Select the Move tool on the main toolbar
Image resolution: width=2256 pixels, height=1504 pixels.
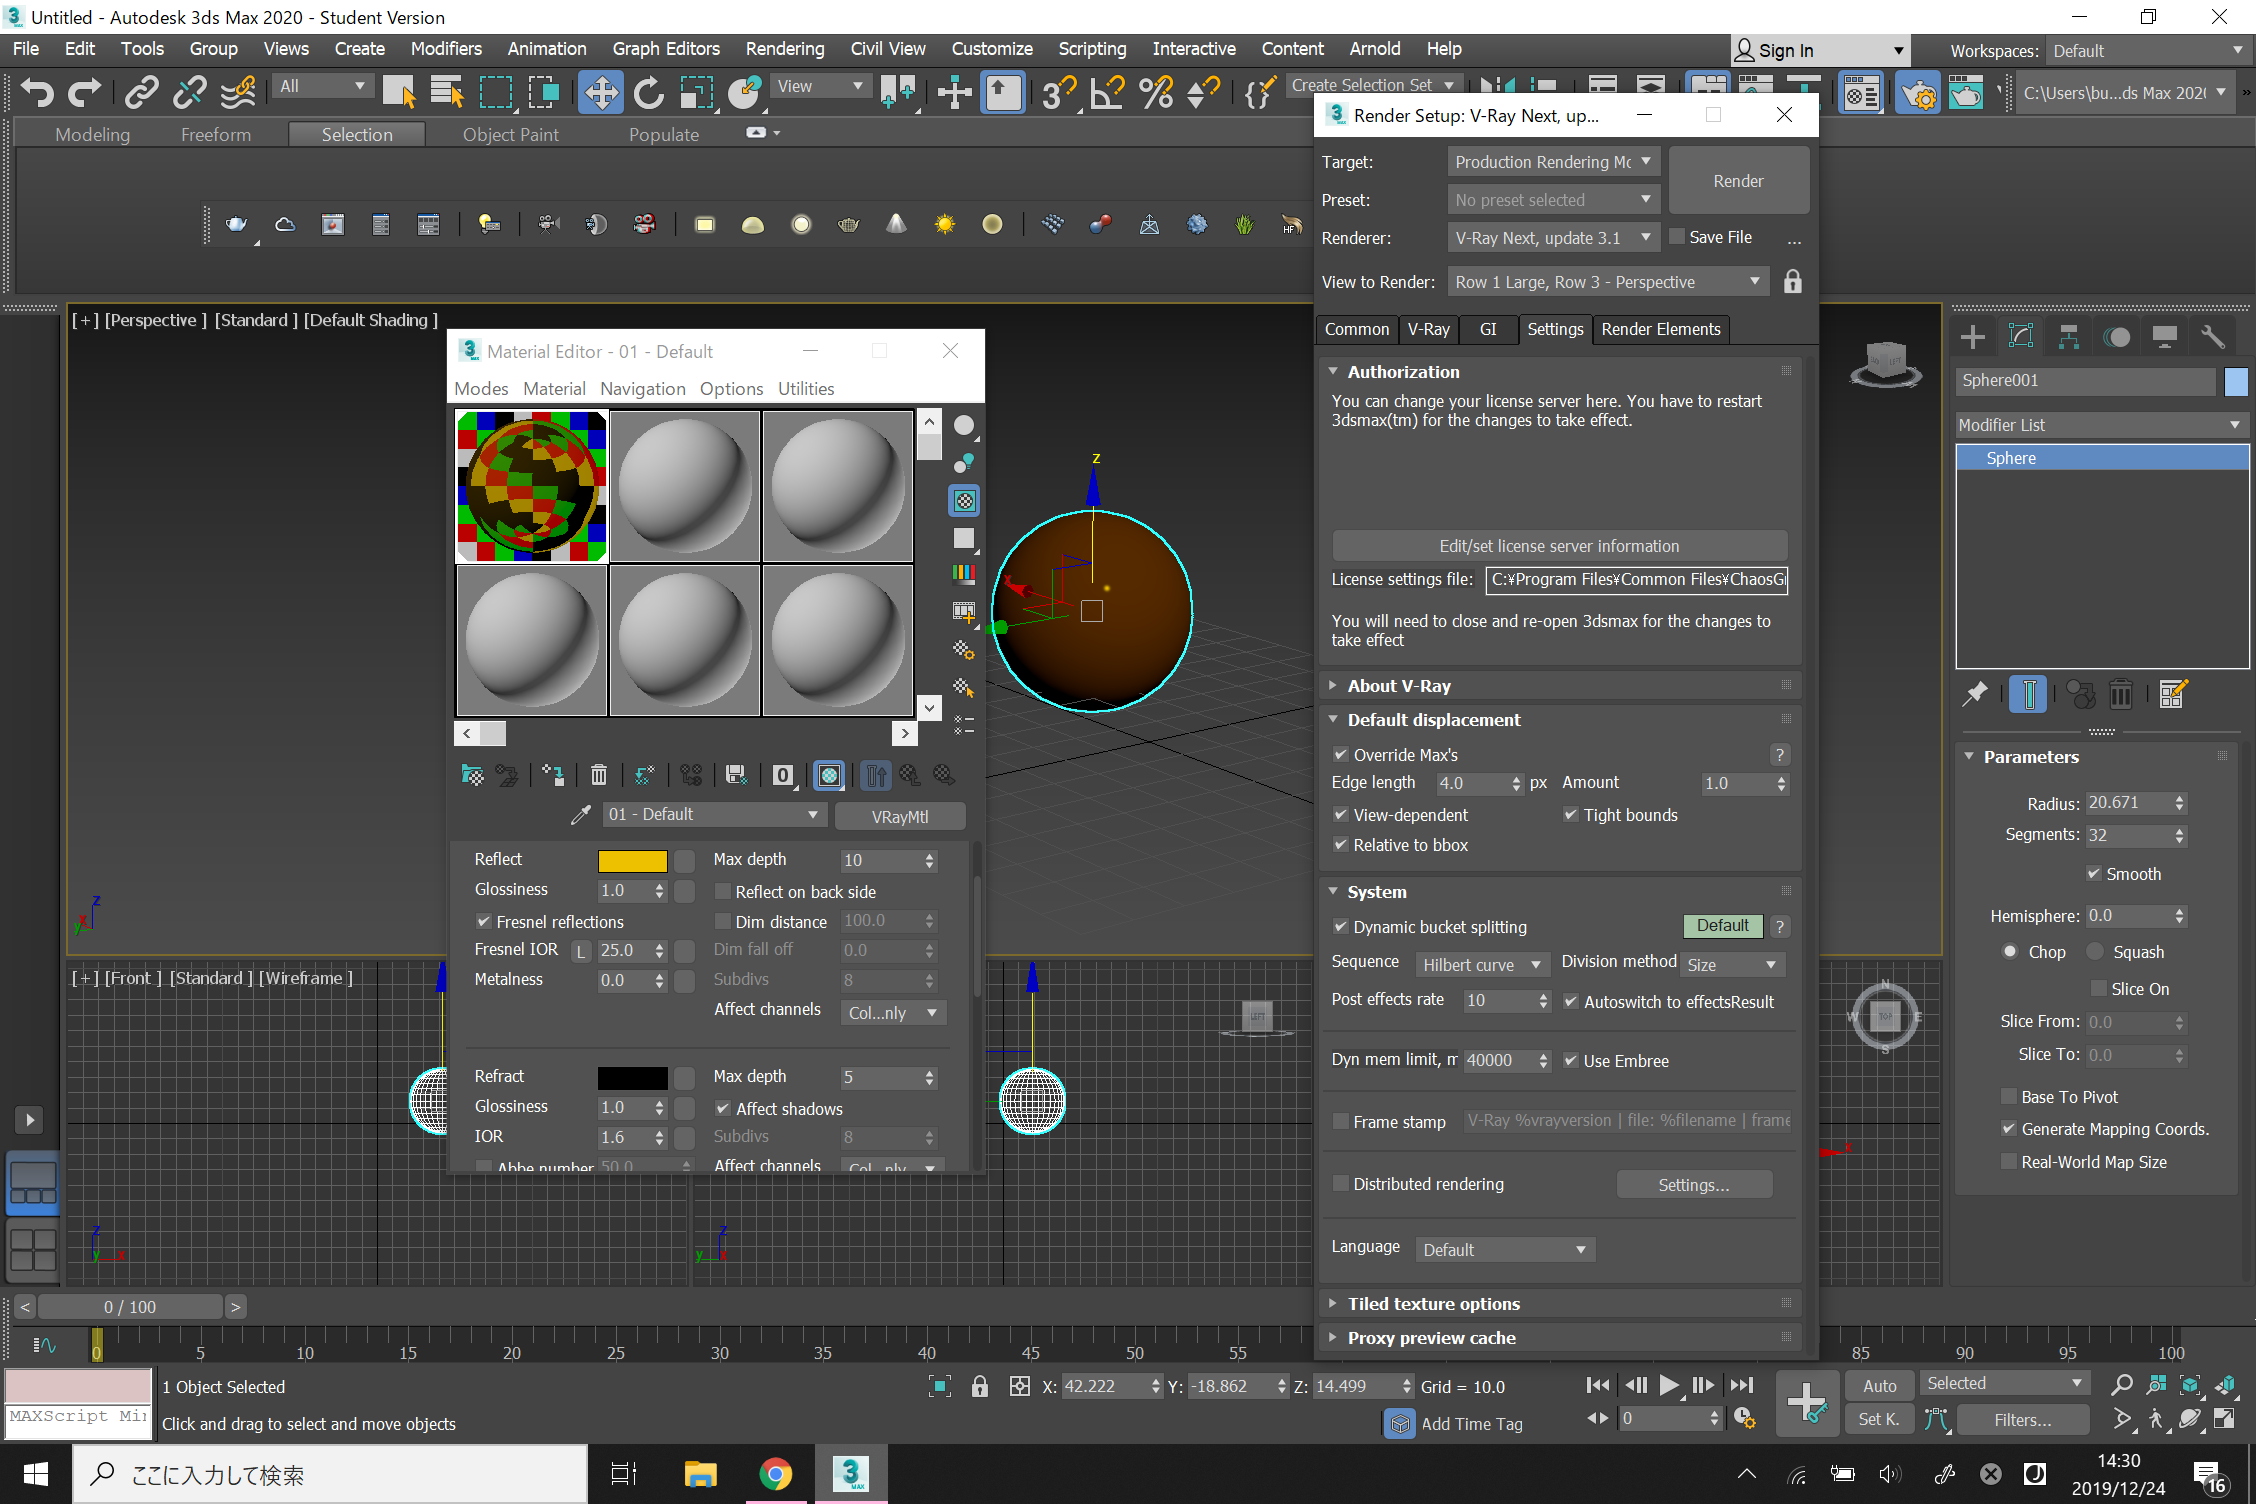tap(600, 92)
